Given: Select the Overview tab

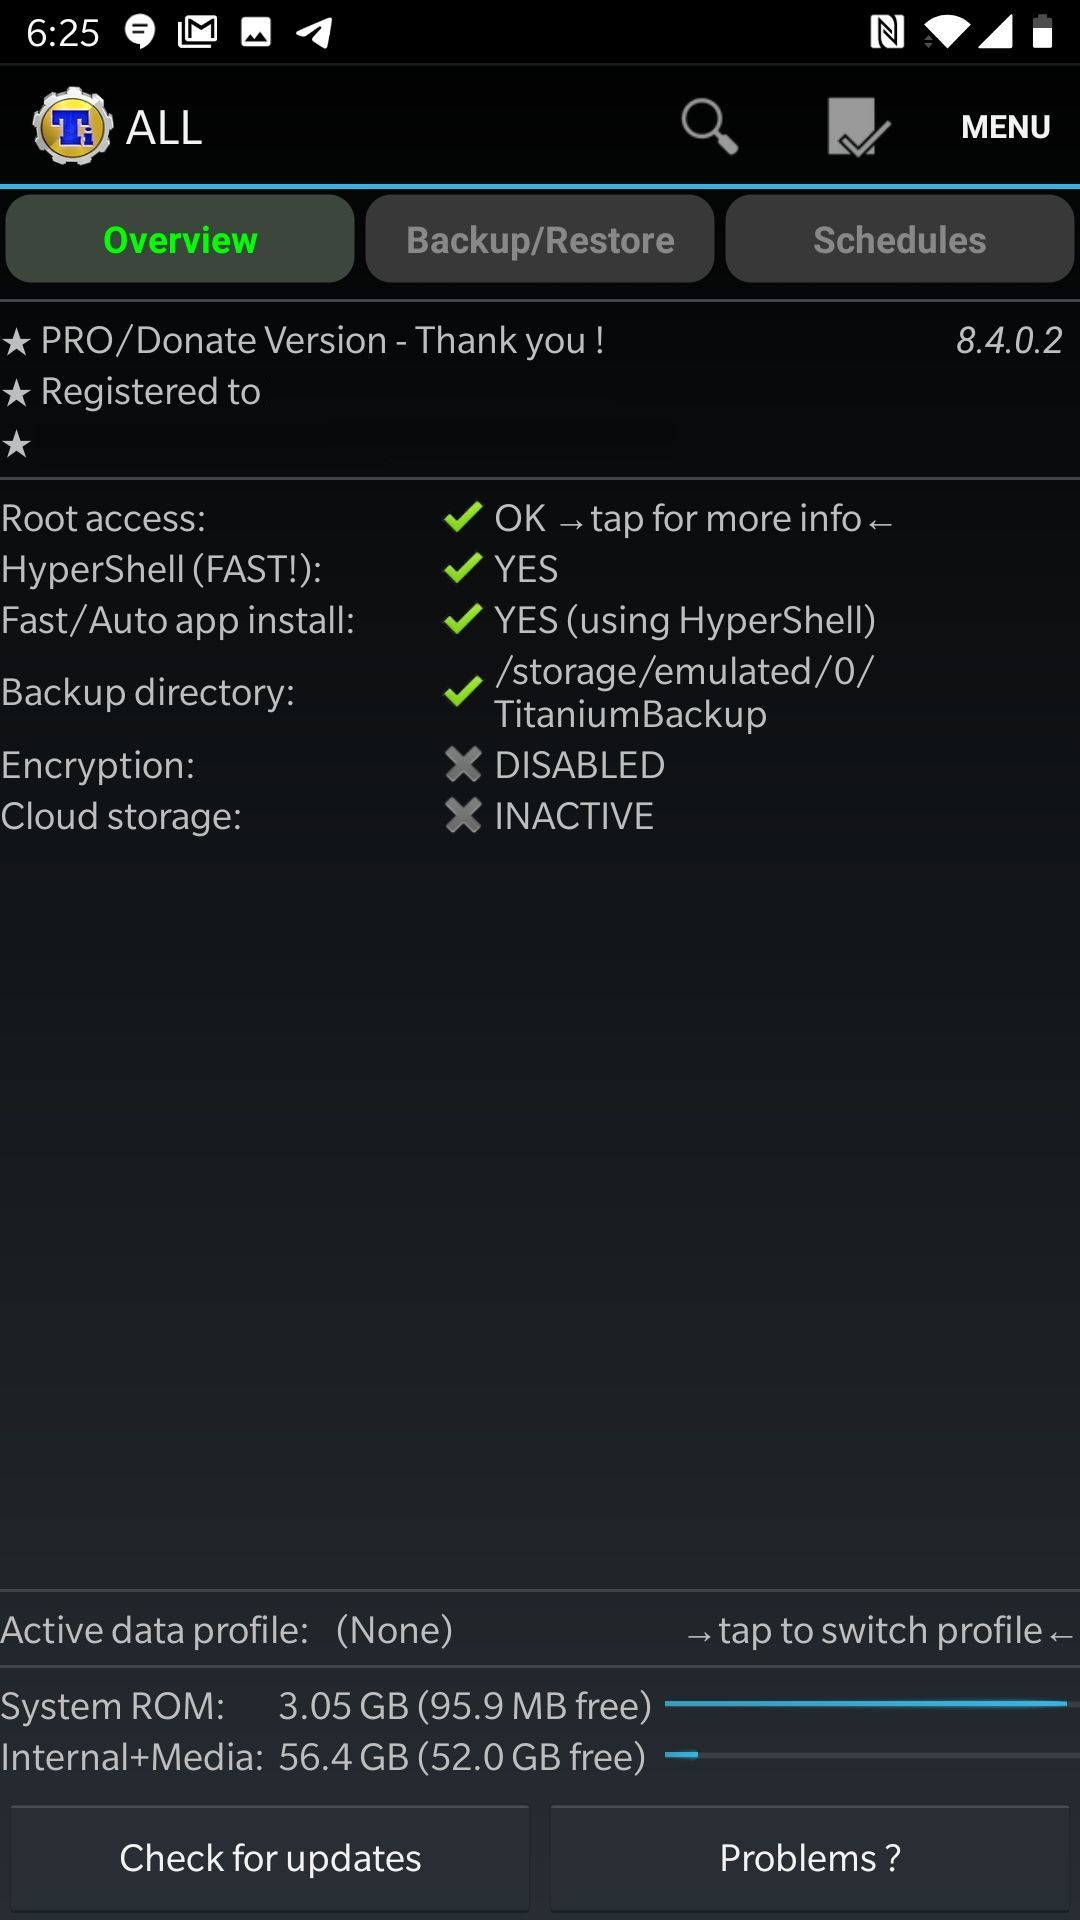Looking at the screenshot, I should 179,238.
